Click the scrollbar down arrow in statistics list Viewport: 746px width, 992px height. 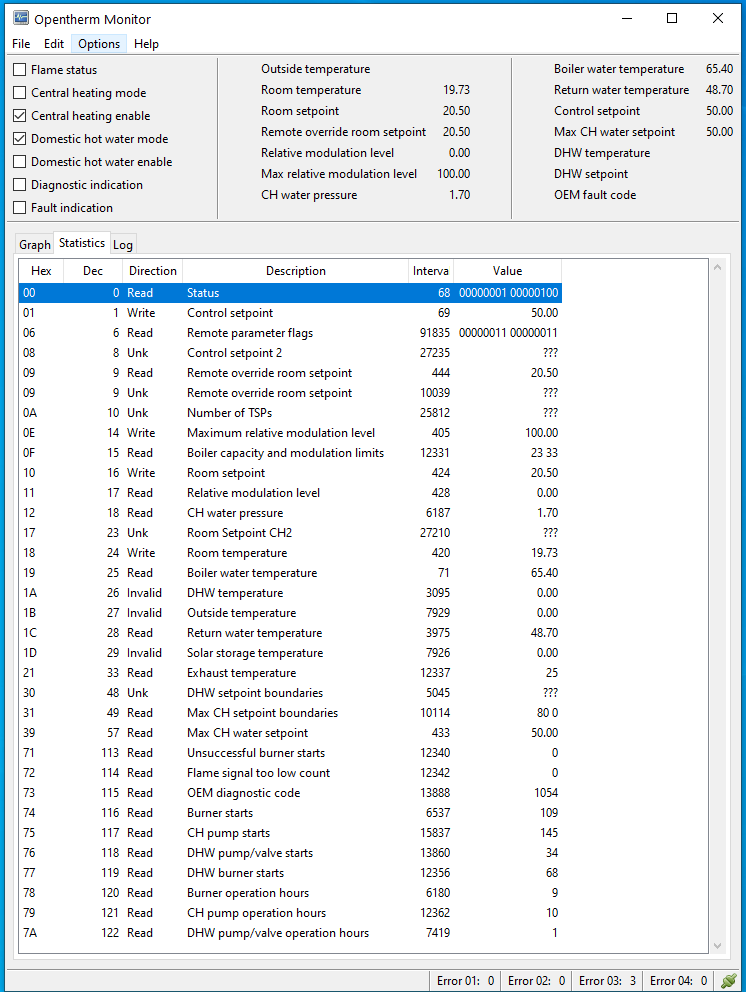[718, 946]
